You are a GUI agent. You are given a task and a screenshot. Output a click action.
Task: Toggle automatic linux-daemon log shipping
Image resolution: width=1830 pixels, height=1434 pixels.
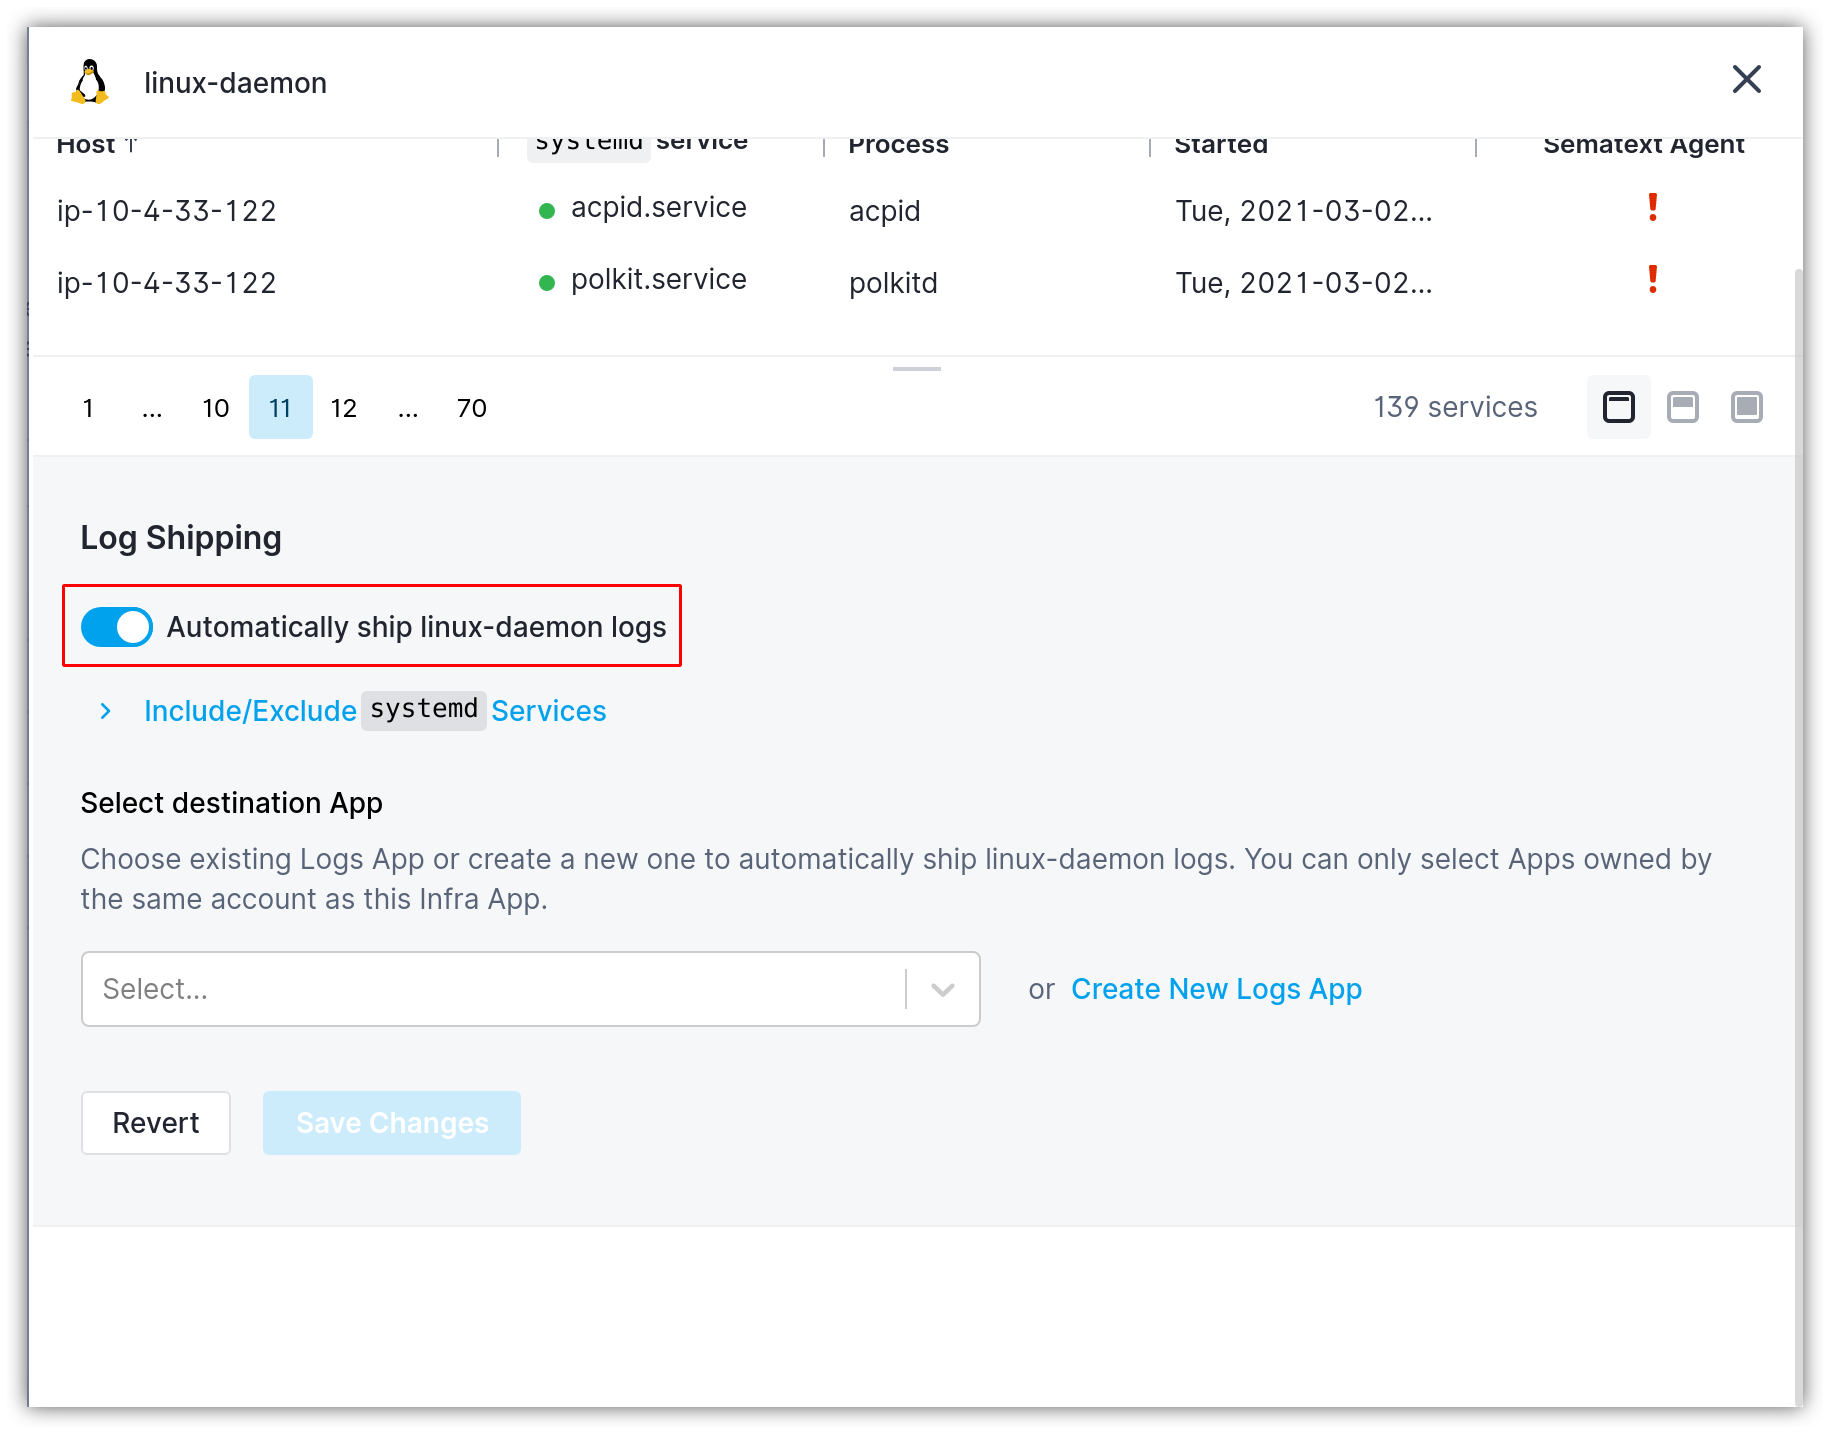[x=117, y=627]
